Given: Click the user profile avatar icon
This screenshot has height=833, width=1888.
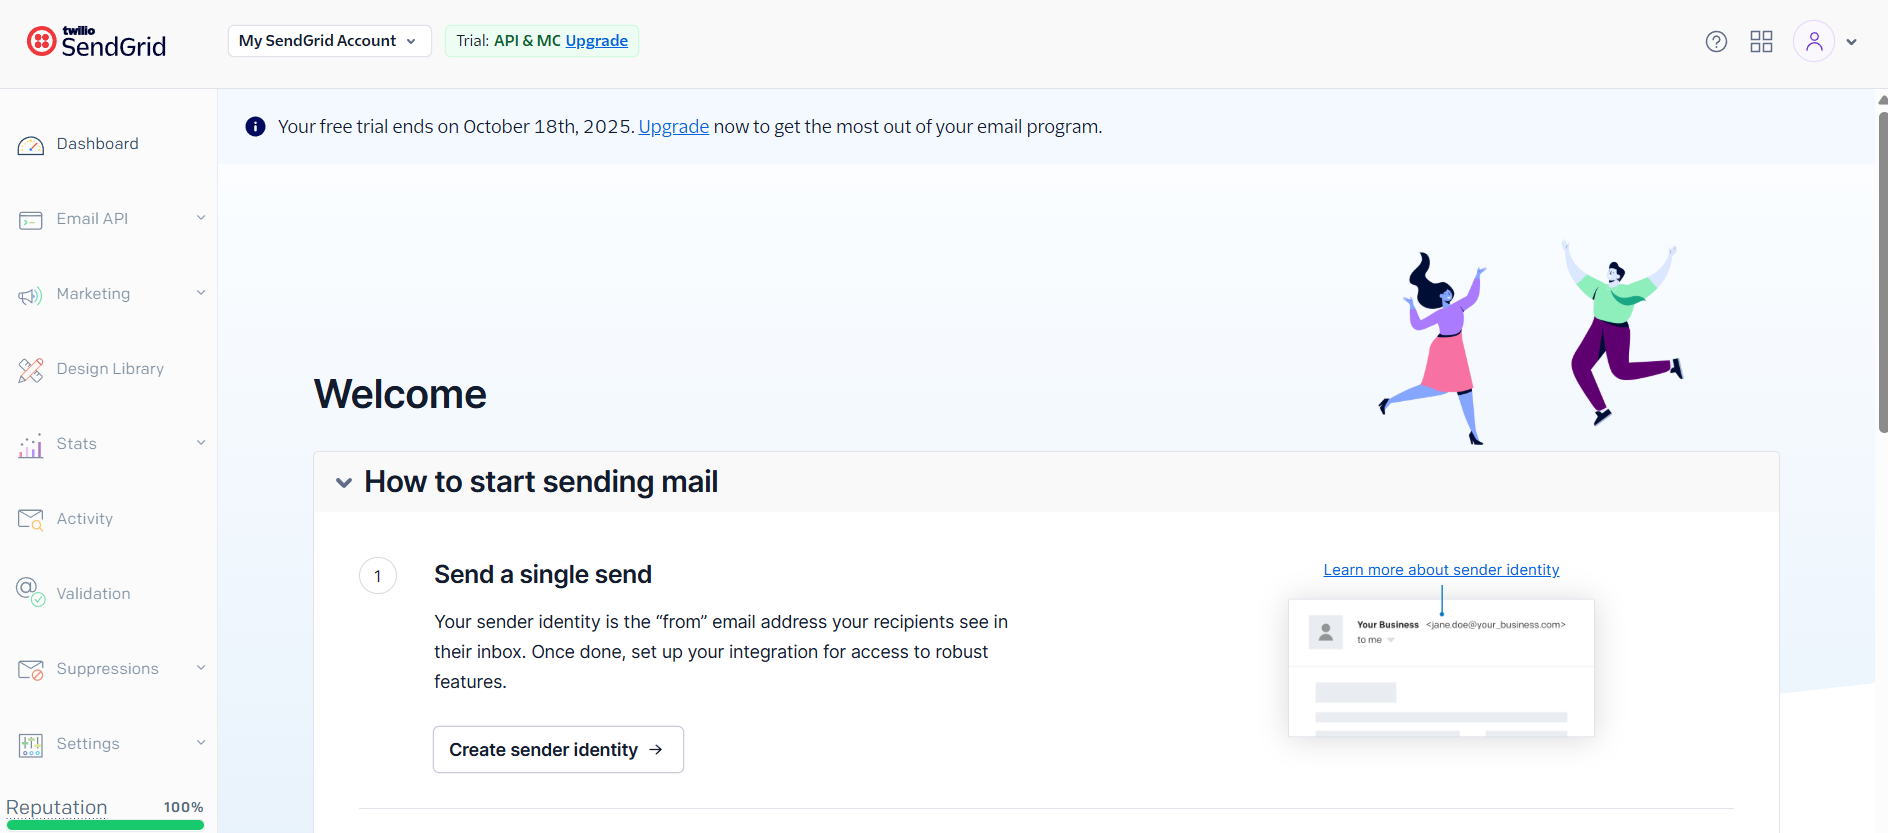Looking at the screenshot, I should coord(1814,42).
